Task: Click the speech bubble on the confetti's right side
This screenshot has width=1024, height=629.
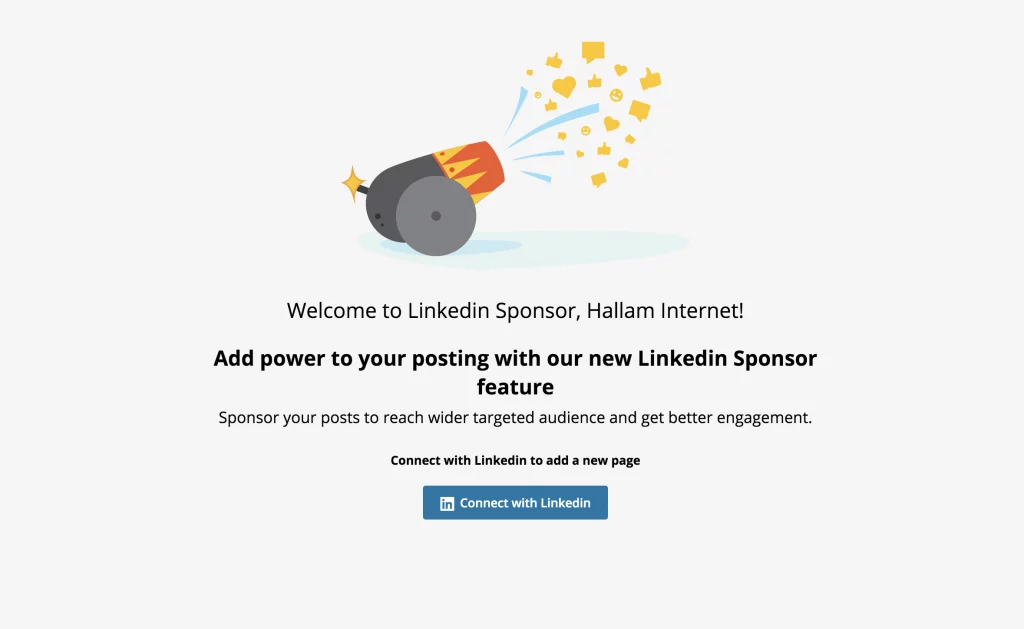Action: pyautogui.click(x=639, y=108)
